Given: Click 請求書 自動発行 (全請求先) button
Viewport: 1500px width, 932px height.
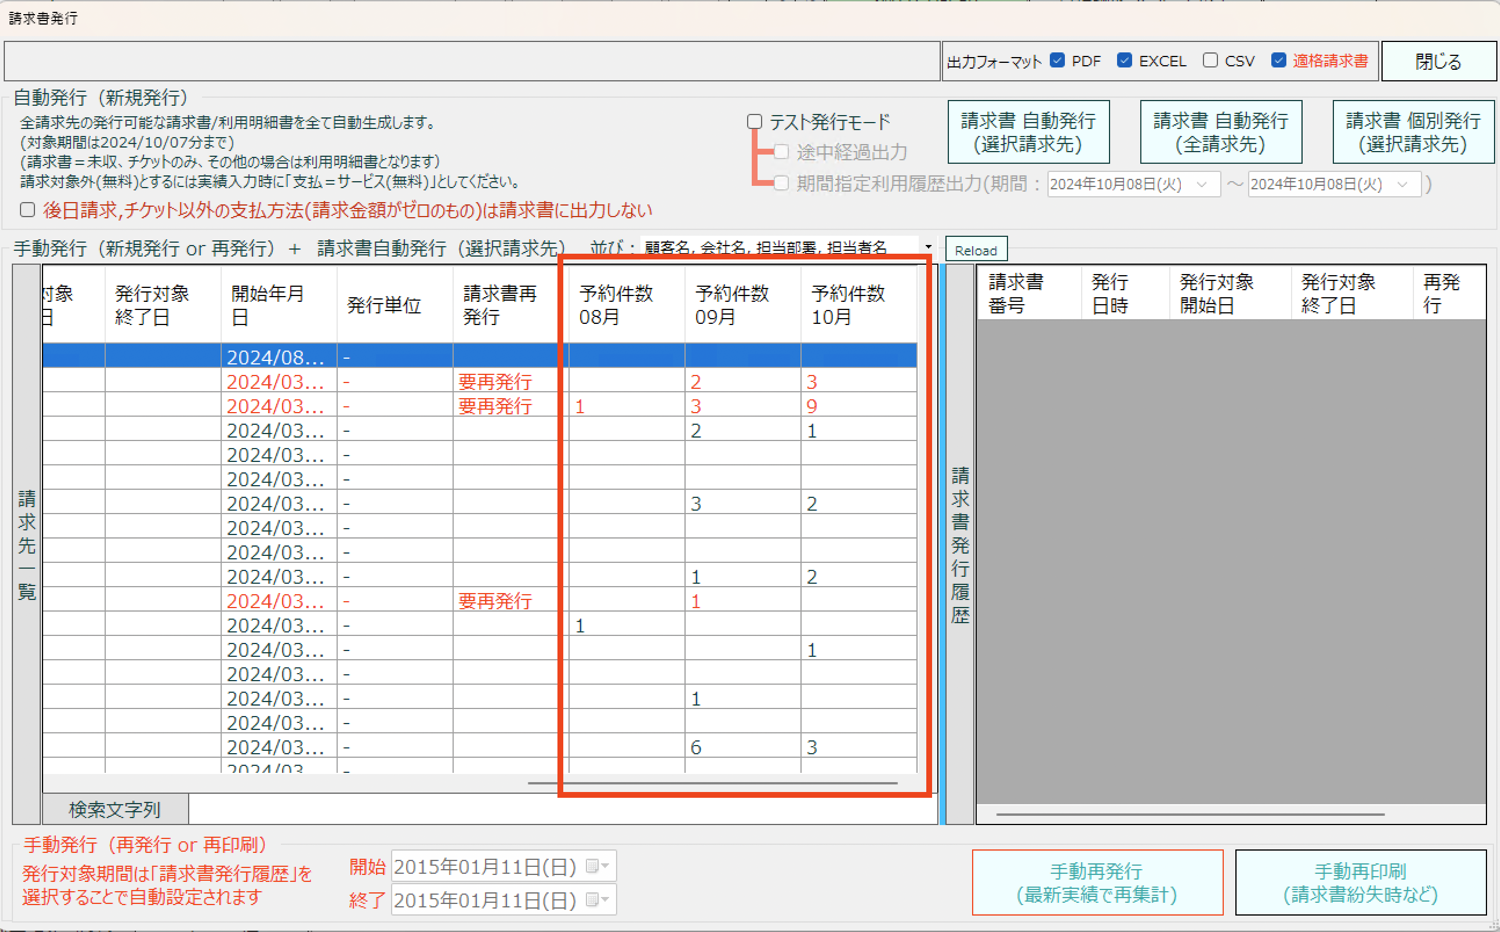Looking at the screenshot, I should pyautogui.click(x=1220, y=132).
